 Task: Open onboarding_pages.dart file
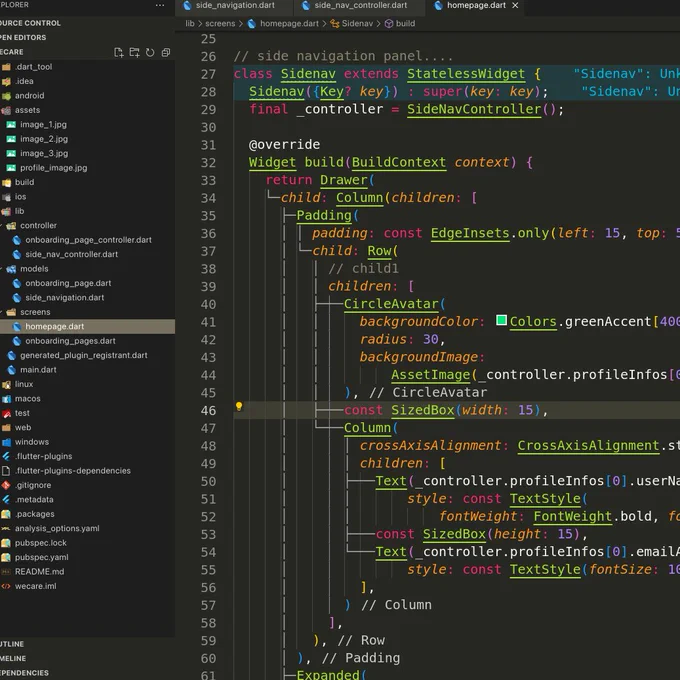click(87, 341)
